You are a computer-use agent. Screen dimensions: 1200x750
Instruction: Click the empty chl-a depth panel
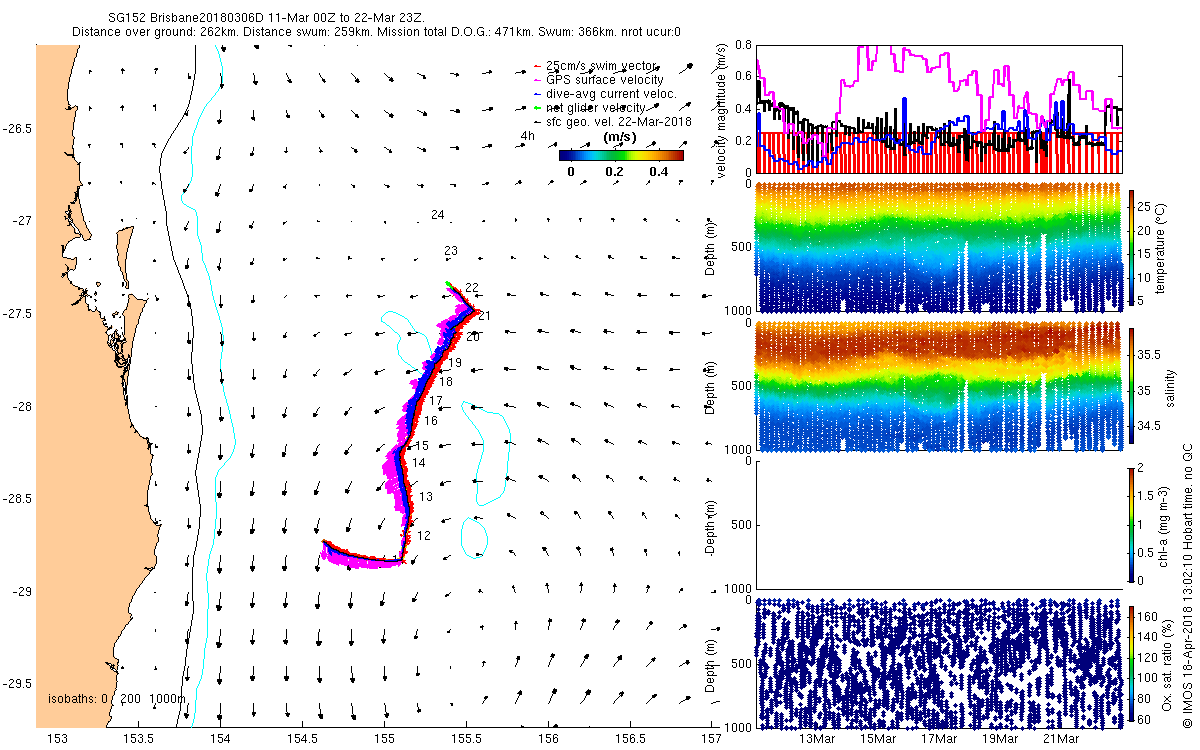(940, 524)
